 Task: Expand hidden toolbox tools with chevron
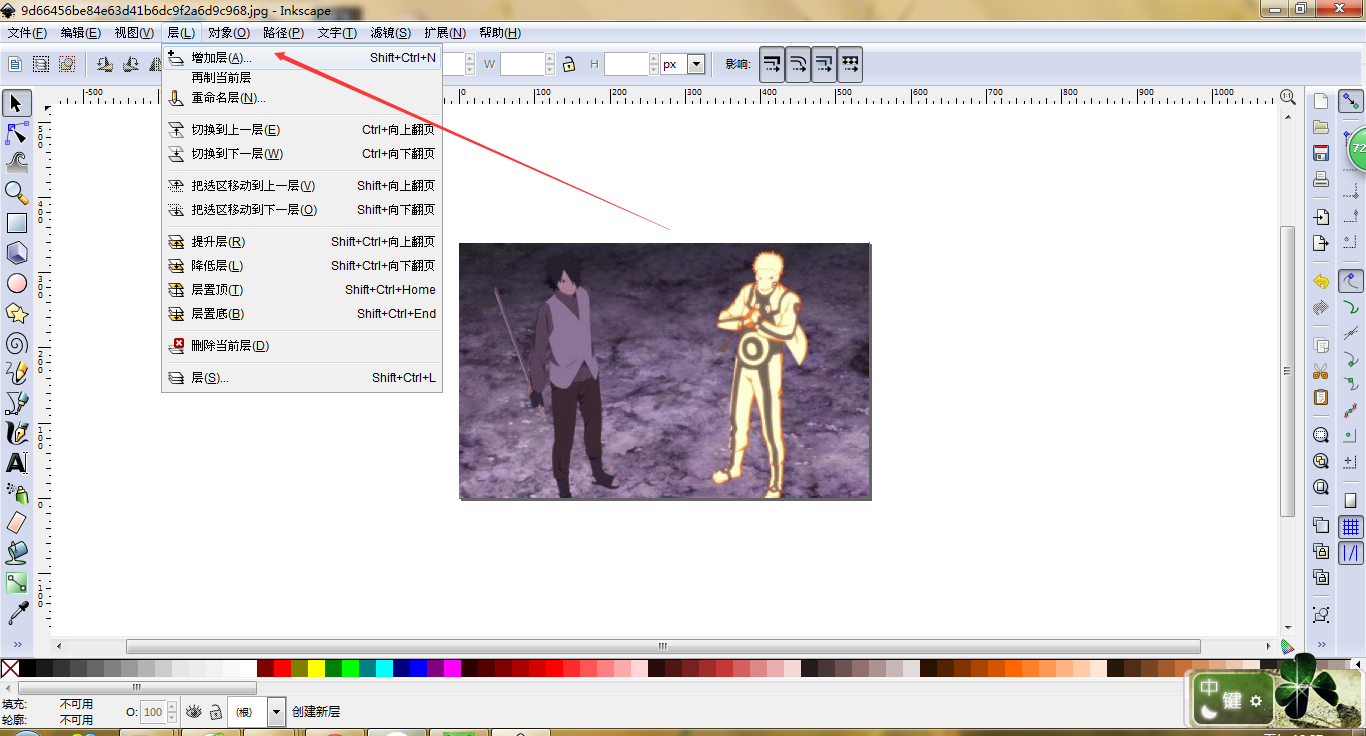pos(17,644)
